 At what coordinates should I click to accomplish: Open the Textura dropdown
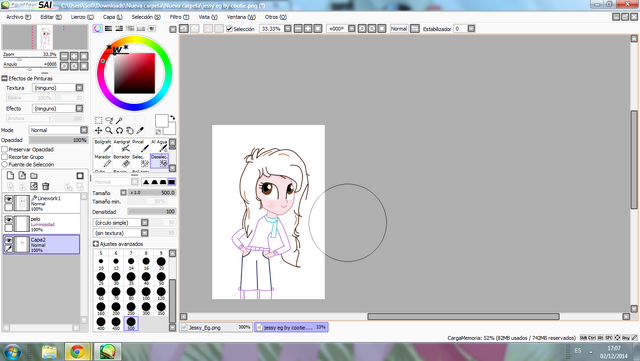[x=79, y=88]
